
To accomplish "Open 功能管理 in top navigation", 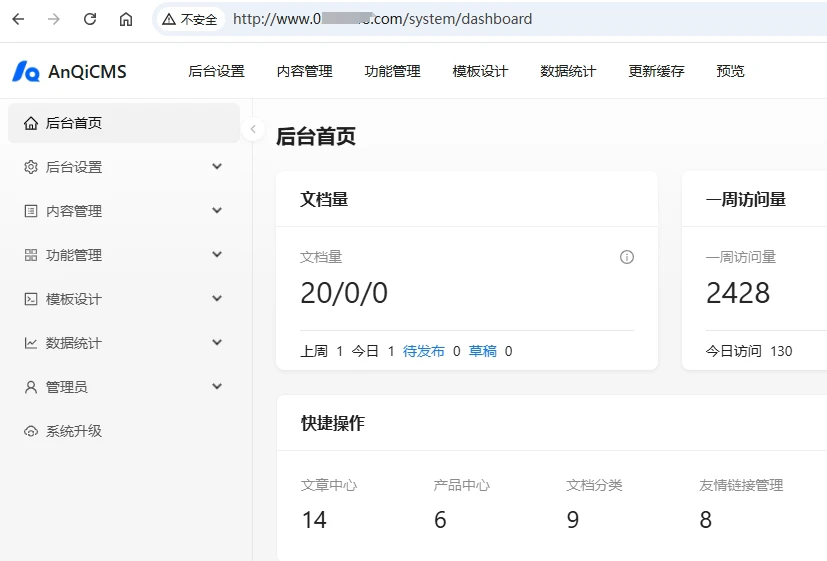I will (393, 71).
